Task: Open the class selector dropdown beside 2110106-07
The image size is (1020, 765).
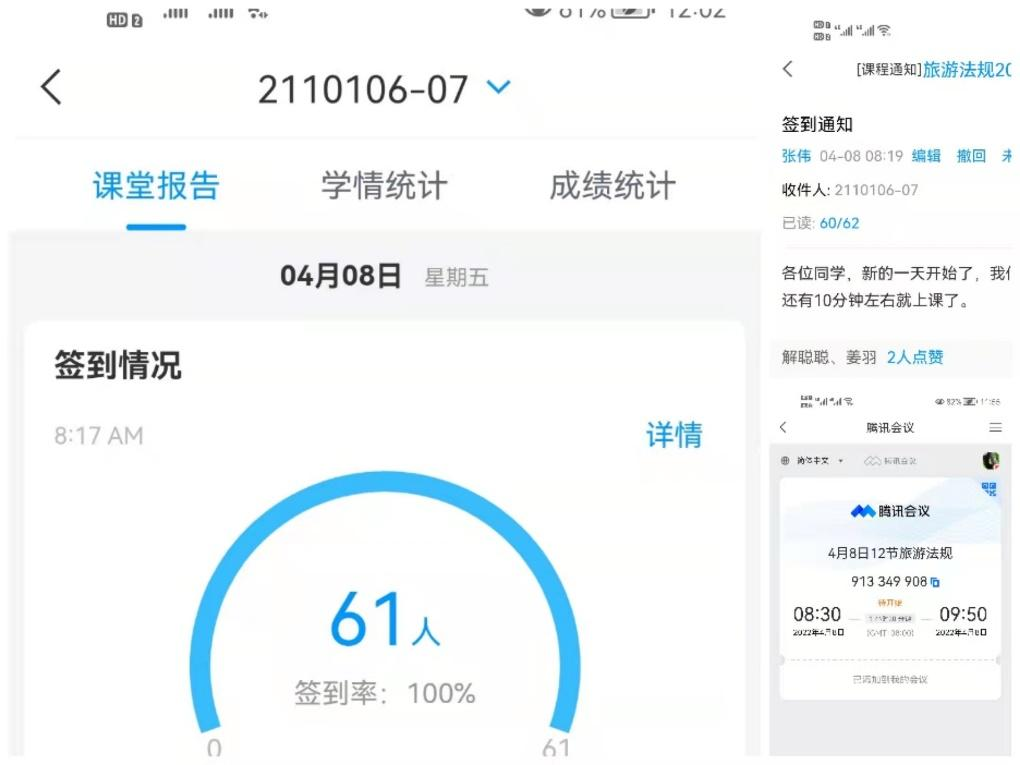Action: tap(496, 88)
